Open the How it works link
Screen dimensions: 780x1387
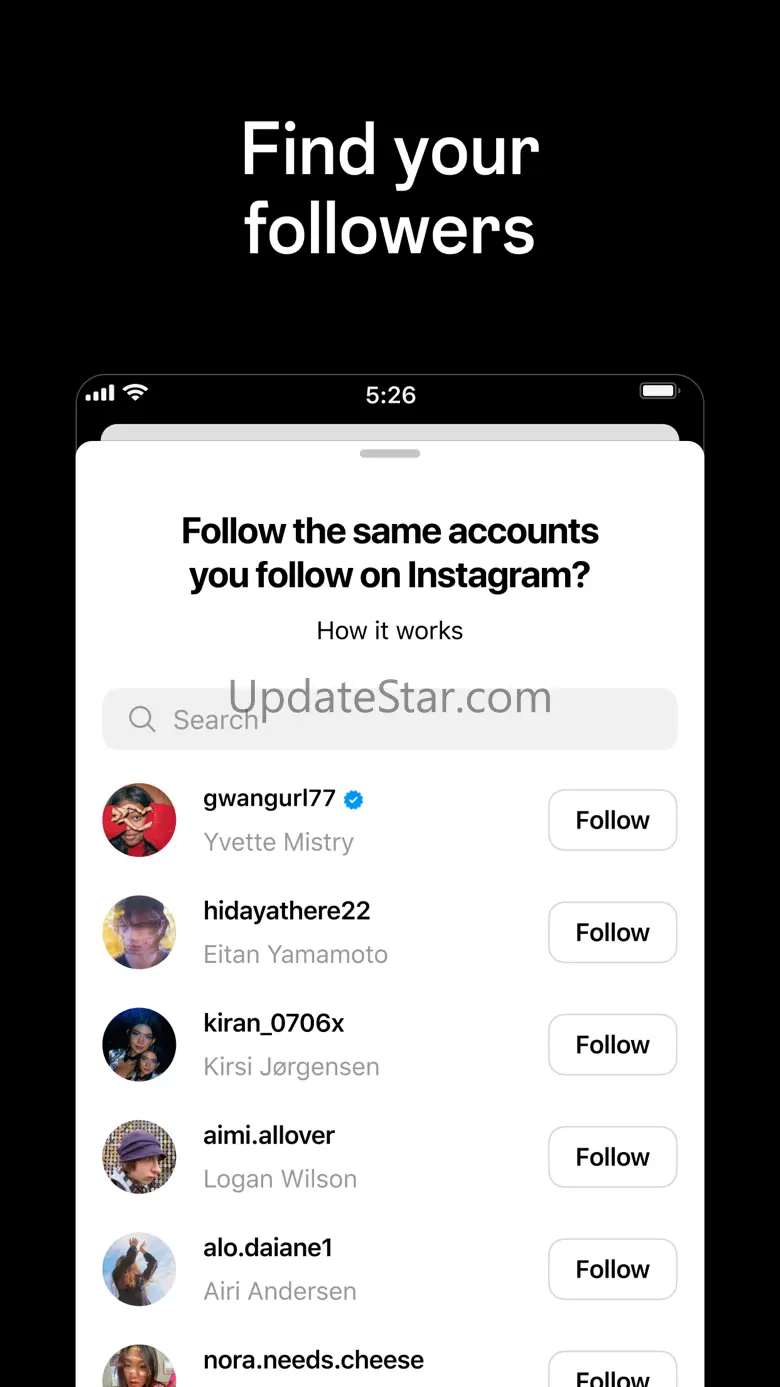coord(390,631)
